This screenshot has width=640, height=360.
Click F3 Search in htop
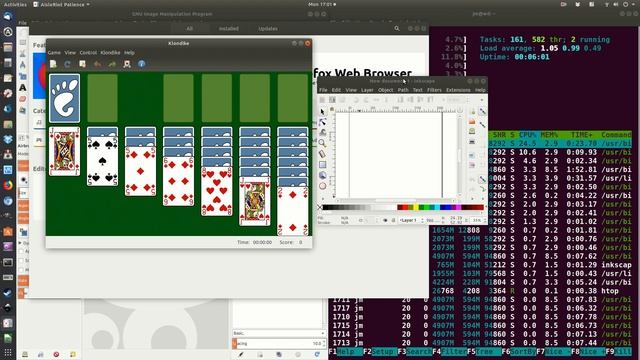coord(415,351)
